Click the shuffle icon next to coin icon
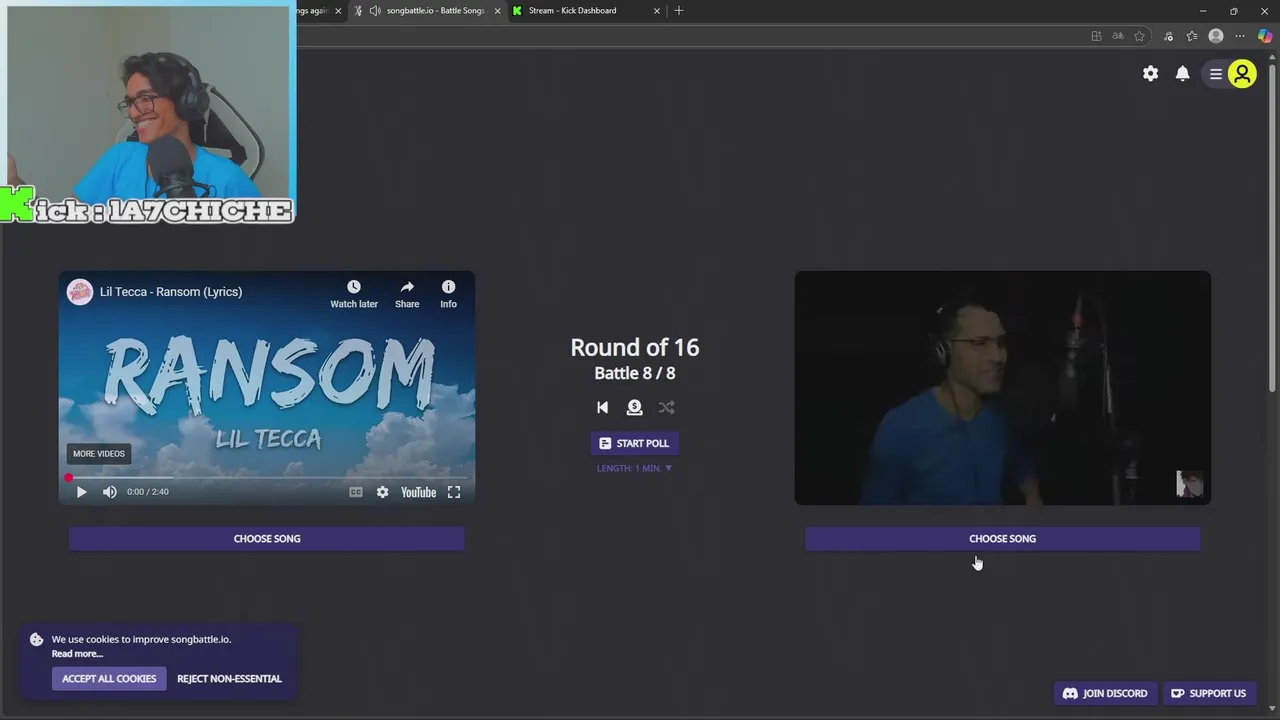1280x720 pixels. 666,407
